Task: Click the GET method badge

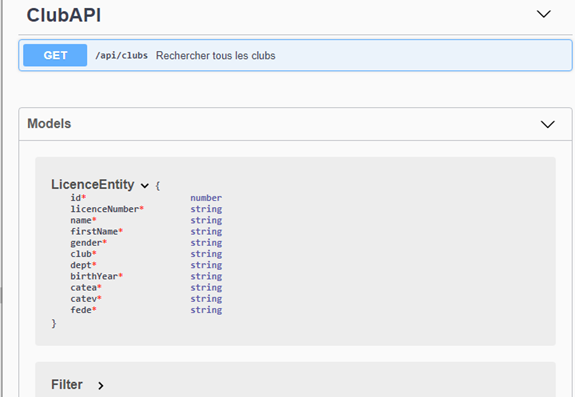Action: (55, 55)
